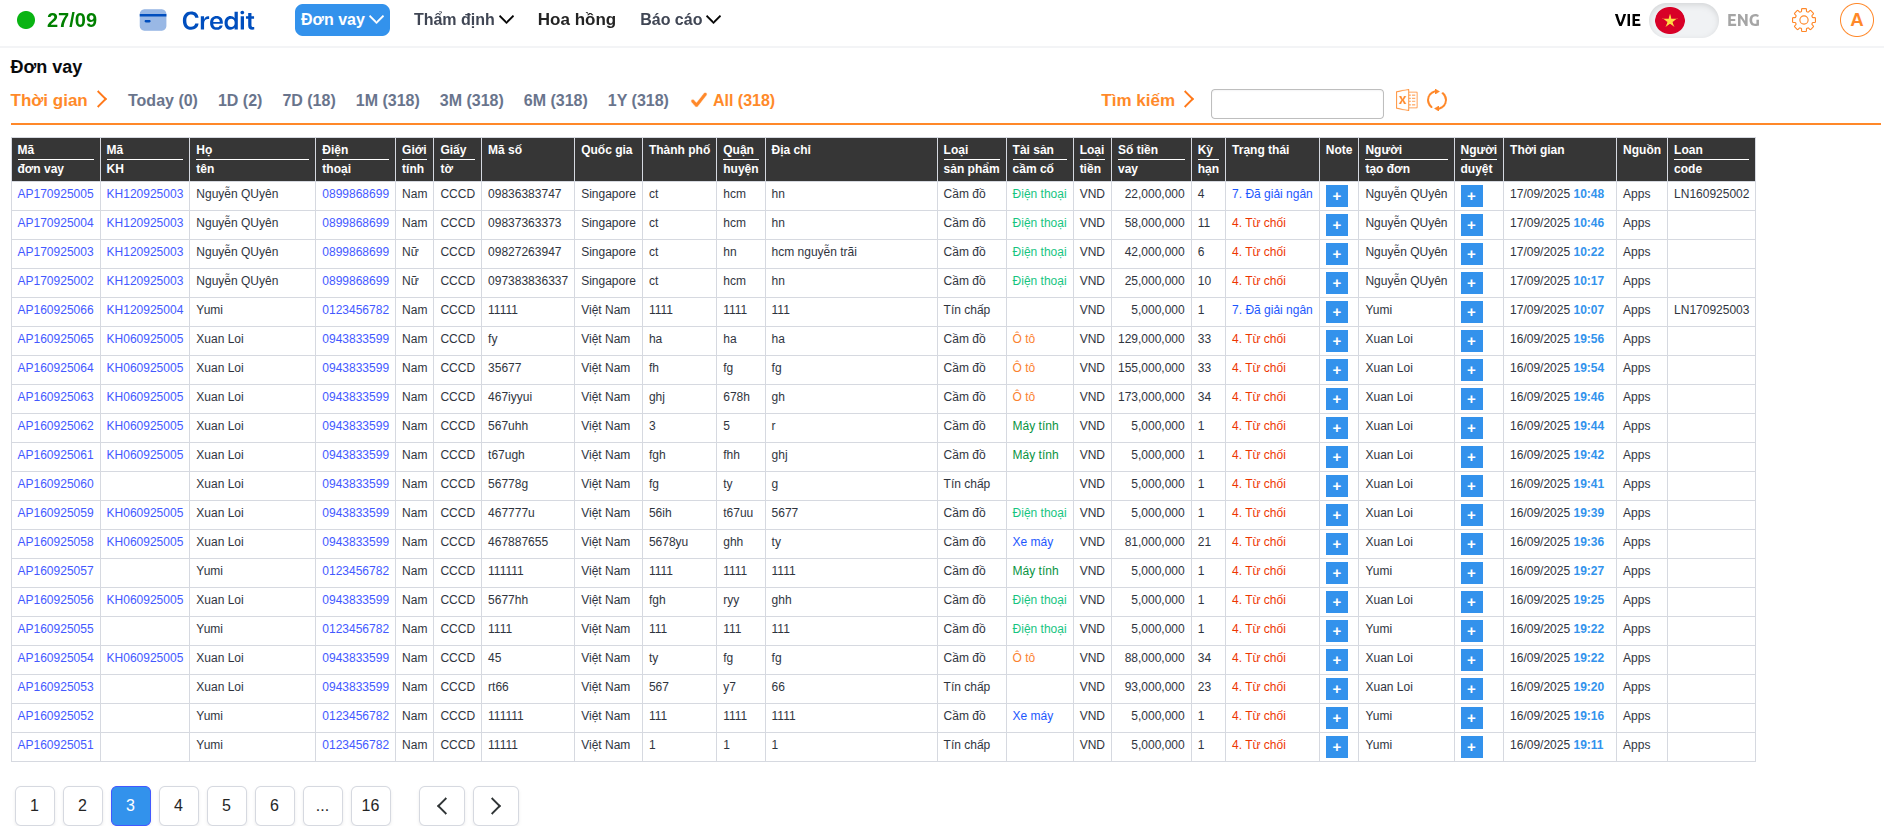
Task: Expand the Thẩm định dropdown menu
Action: click(x=463, y=20)
